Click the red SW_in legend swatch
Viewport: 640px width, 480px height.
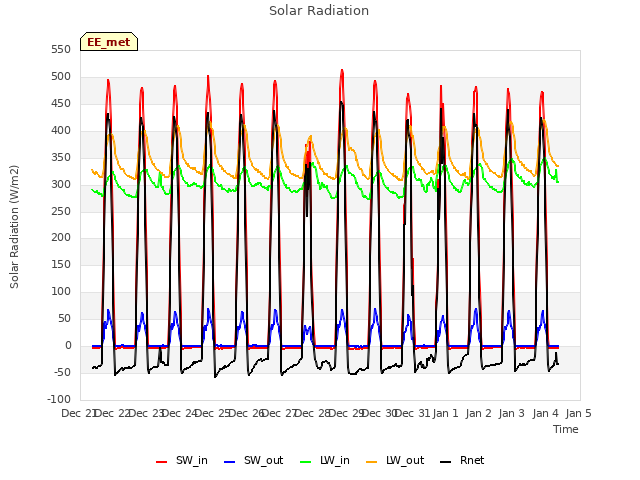[162, 462]
